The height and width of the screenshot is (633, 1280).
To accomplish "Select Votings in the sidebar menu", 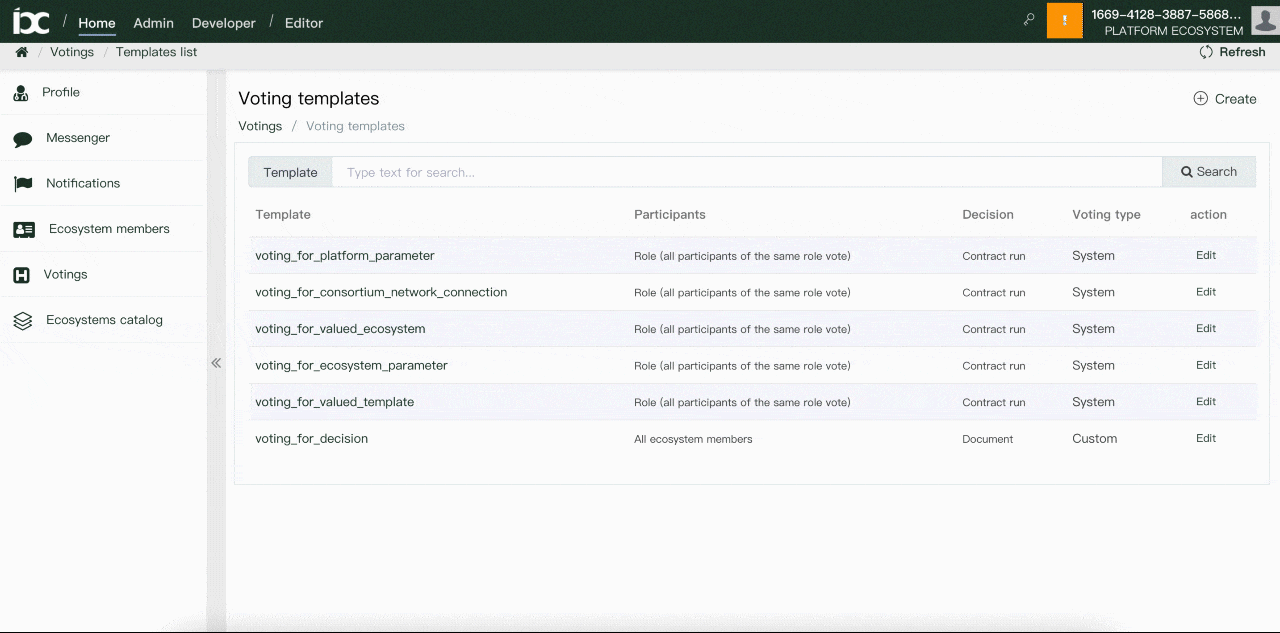I will [65, 275].
